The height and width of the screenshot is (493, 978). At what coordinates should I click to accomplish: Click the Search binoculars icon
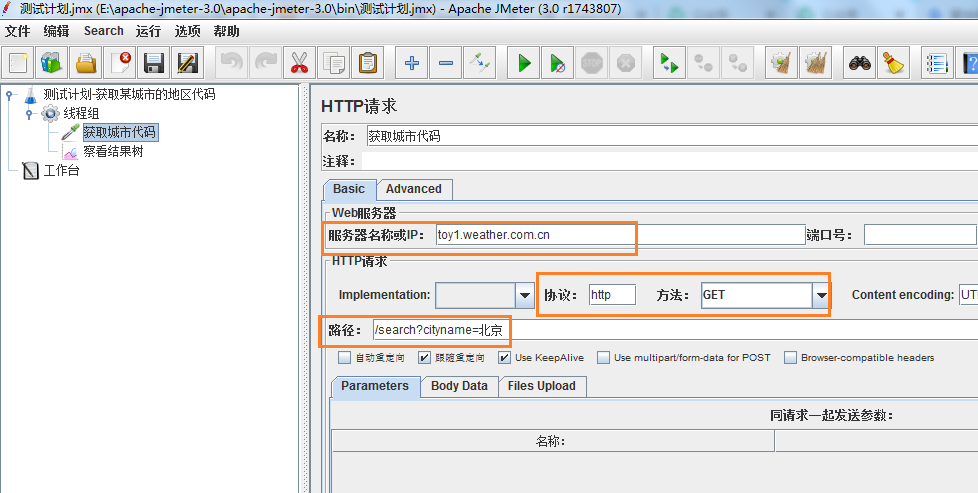pos(859,62)
